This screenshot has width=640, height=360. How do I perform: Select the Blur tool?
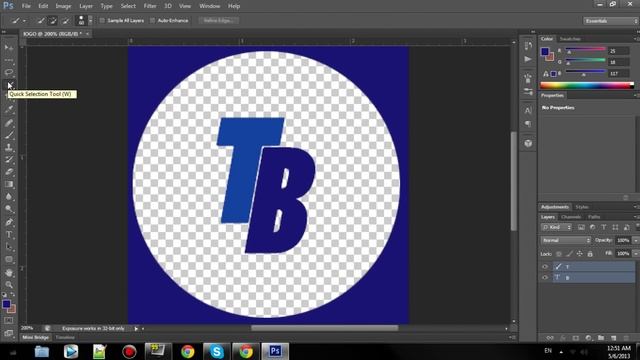point(9,197)
